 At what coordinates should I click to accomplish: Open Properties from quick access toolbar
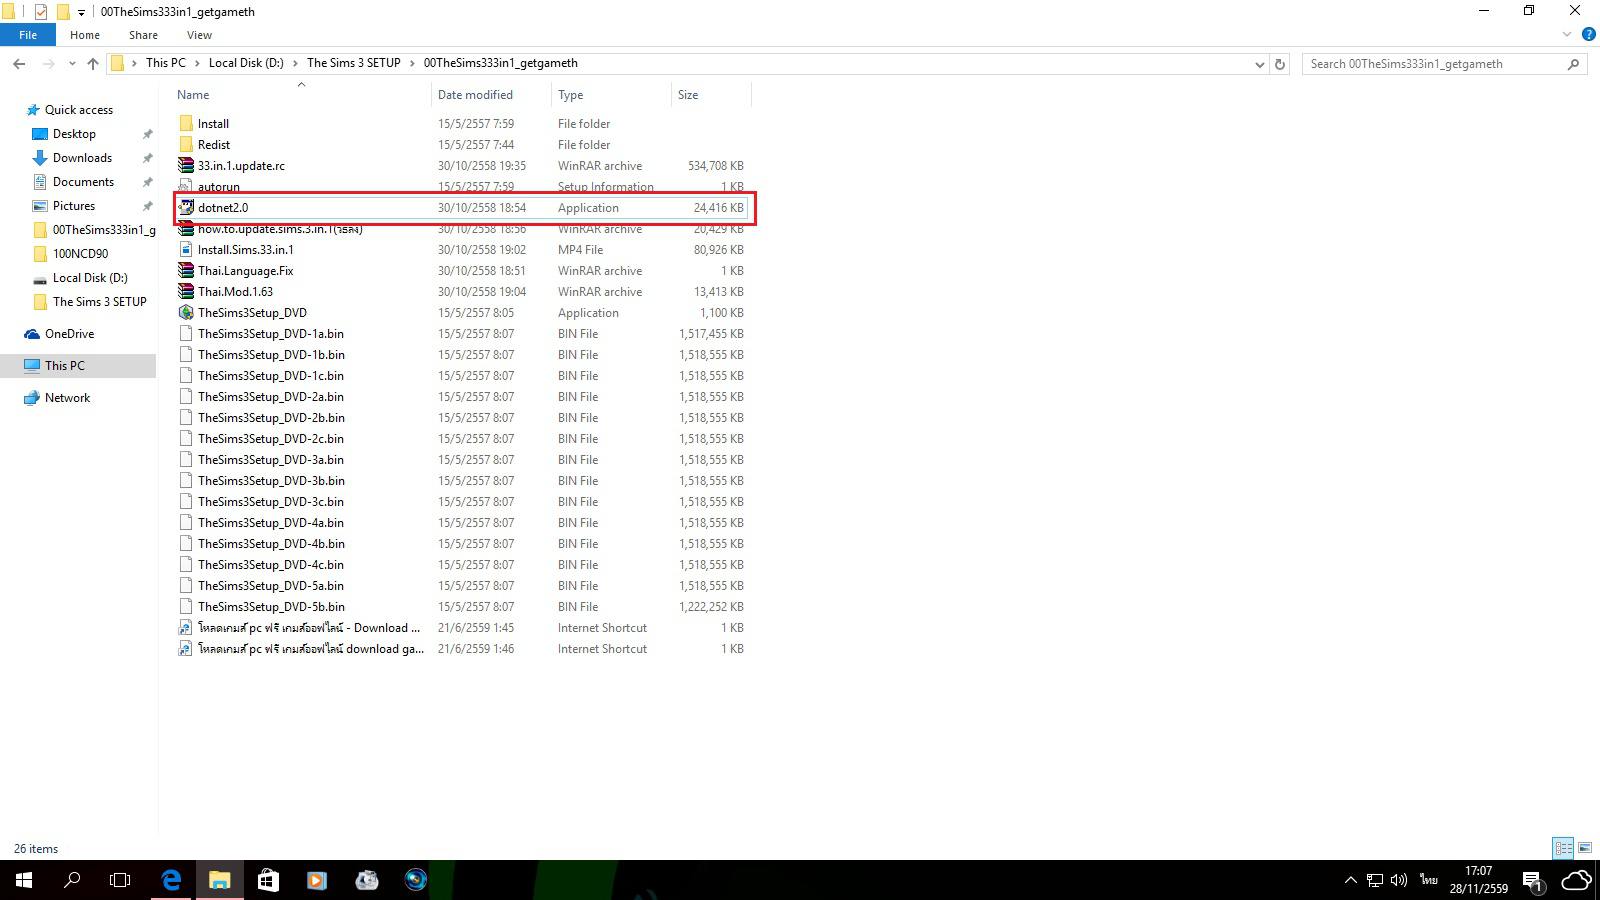coord(40,12)
